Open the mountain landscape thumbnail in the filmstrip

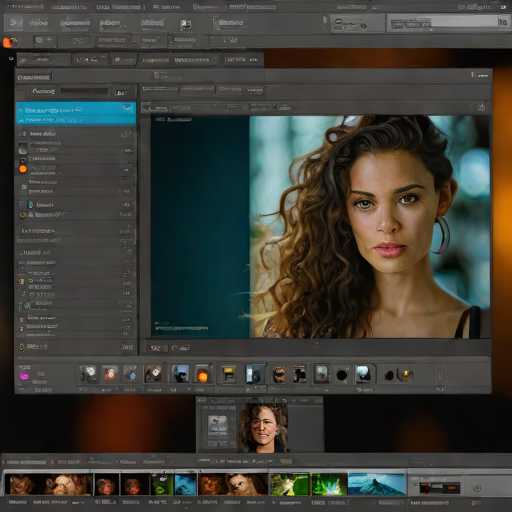377,485
